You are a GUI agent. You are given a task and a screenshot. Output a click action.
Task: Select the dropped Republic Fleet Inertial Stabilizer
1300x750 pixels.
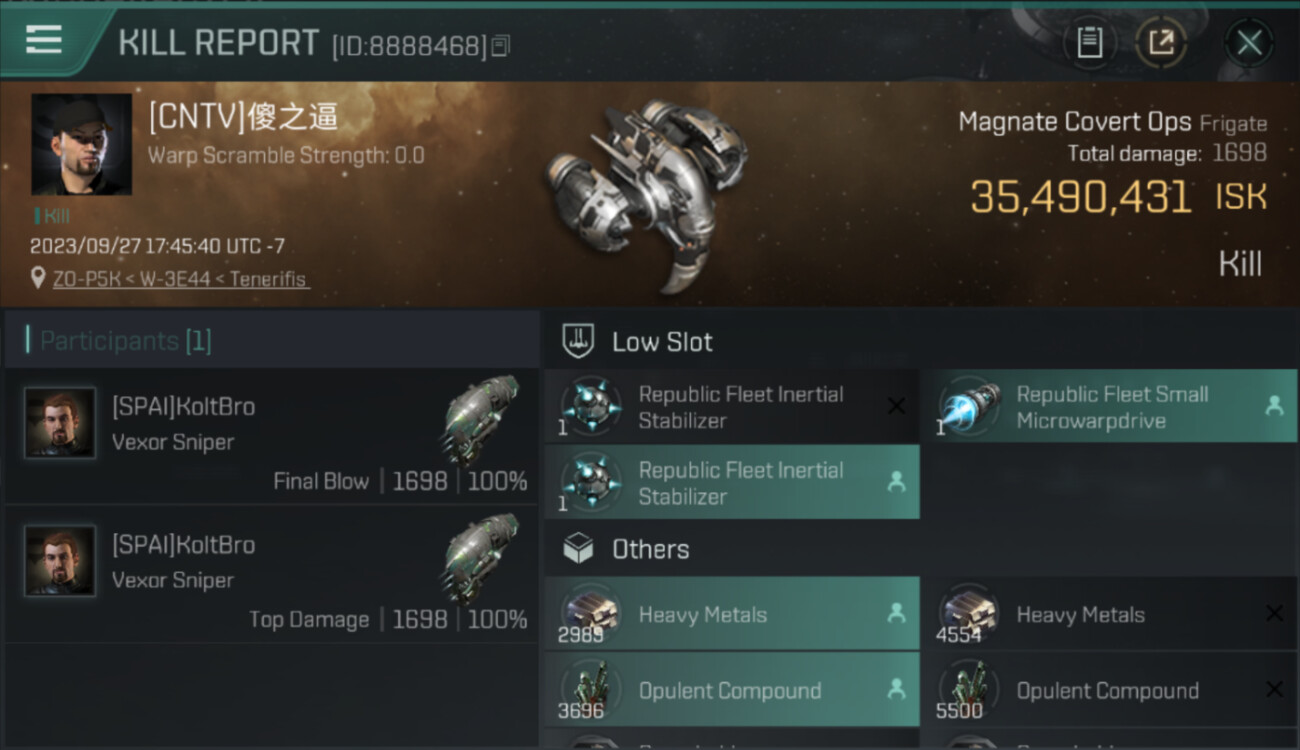[x=731, y=483]
